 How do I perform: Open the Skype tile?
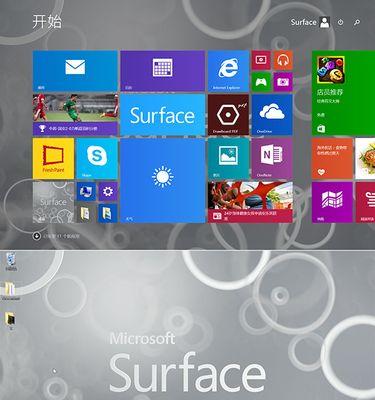click(x=97, y=159)
